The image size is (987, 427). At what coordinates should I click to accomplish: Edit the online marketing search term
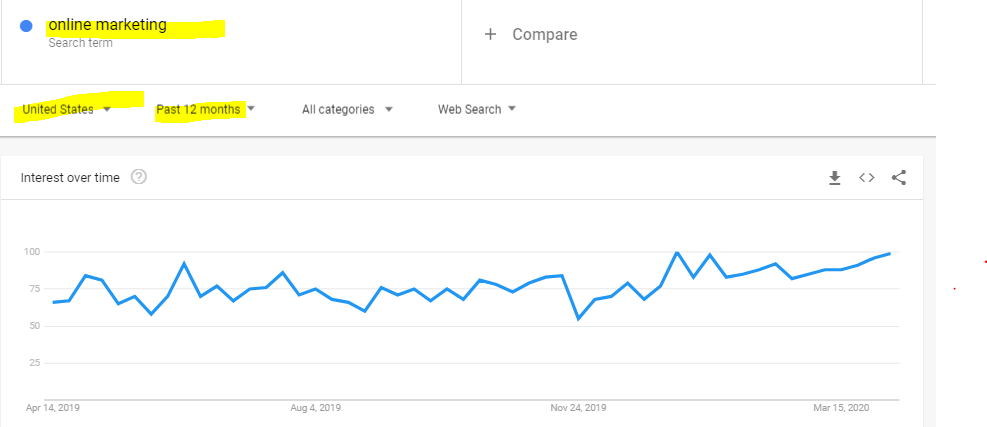point(108,25)
